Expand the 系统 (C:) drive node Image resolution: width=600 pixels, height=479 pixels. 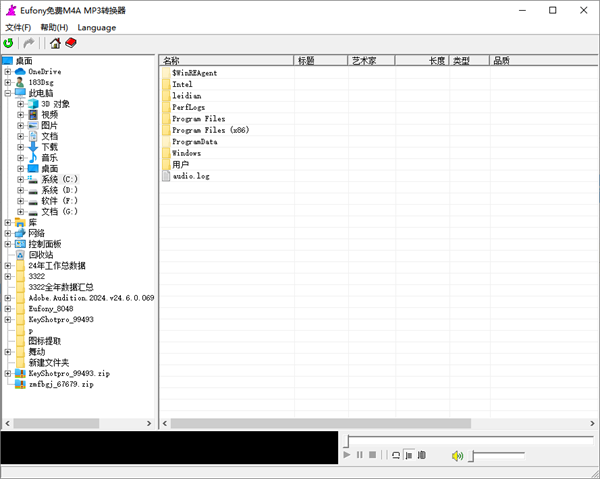click(x=20, y=179)
